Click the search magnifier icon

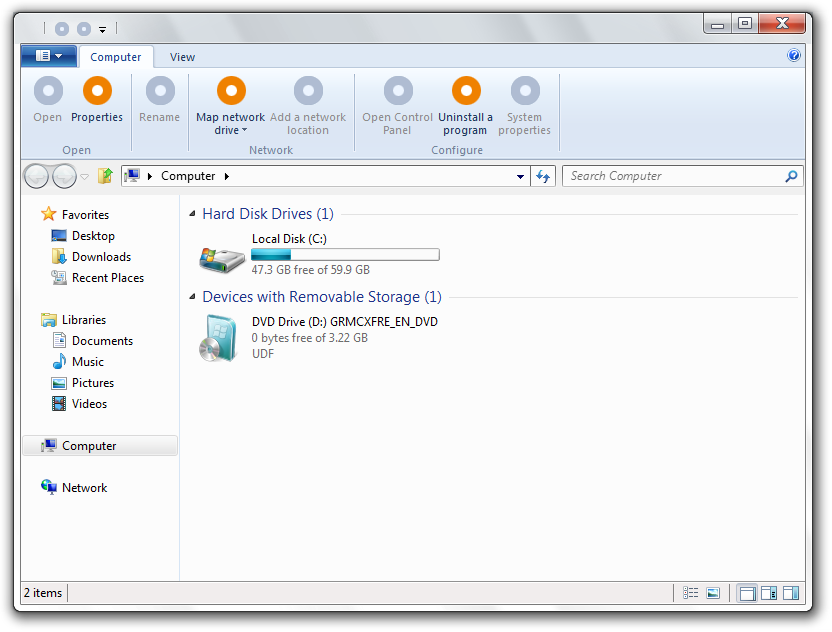coord(791,176)
